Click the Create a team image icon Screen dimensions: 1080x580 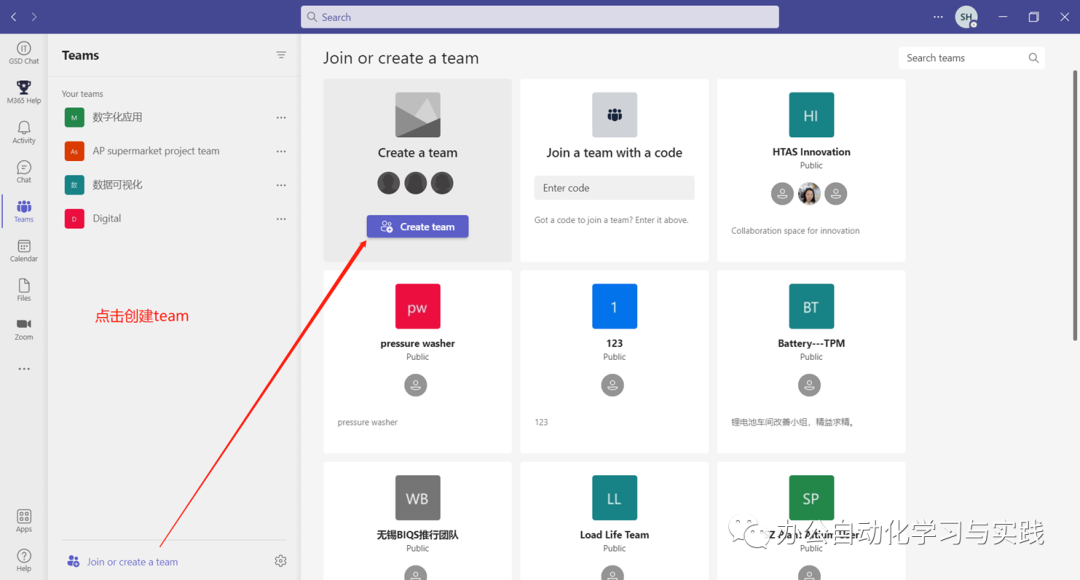pos(417,115)
